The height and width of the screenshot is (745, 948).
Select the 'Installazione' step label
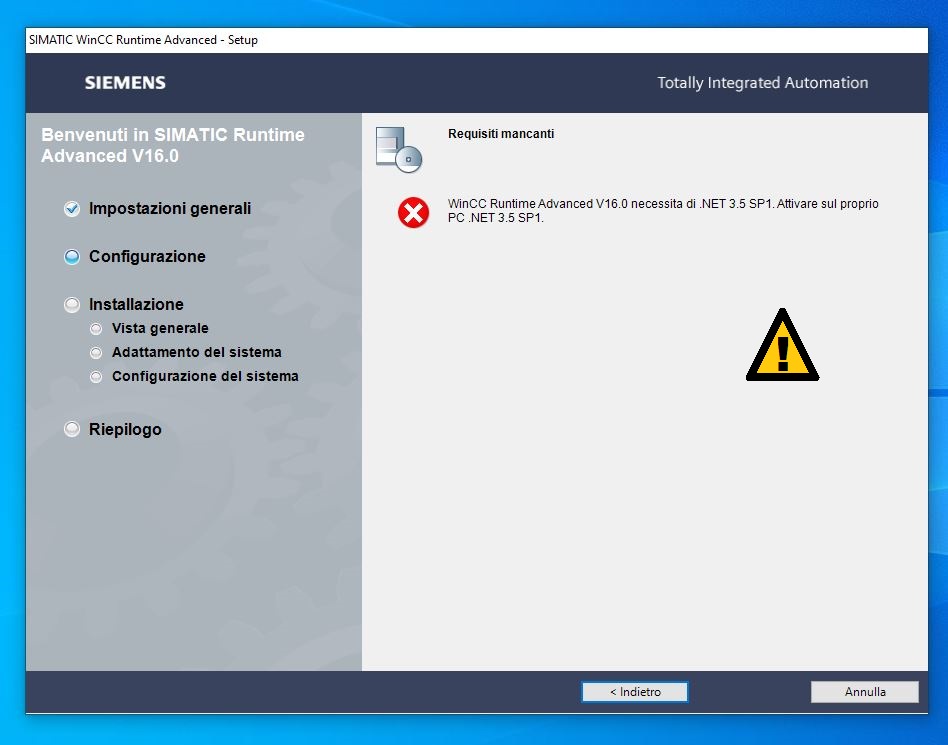(136, 304)
